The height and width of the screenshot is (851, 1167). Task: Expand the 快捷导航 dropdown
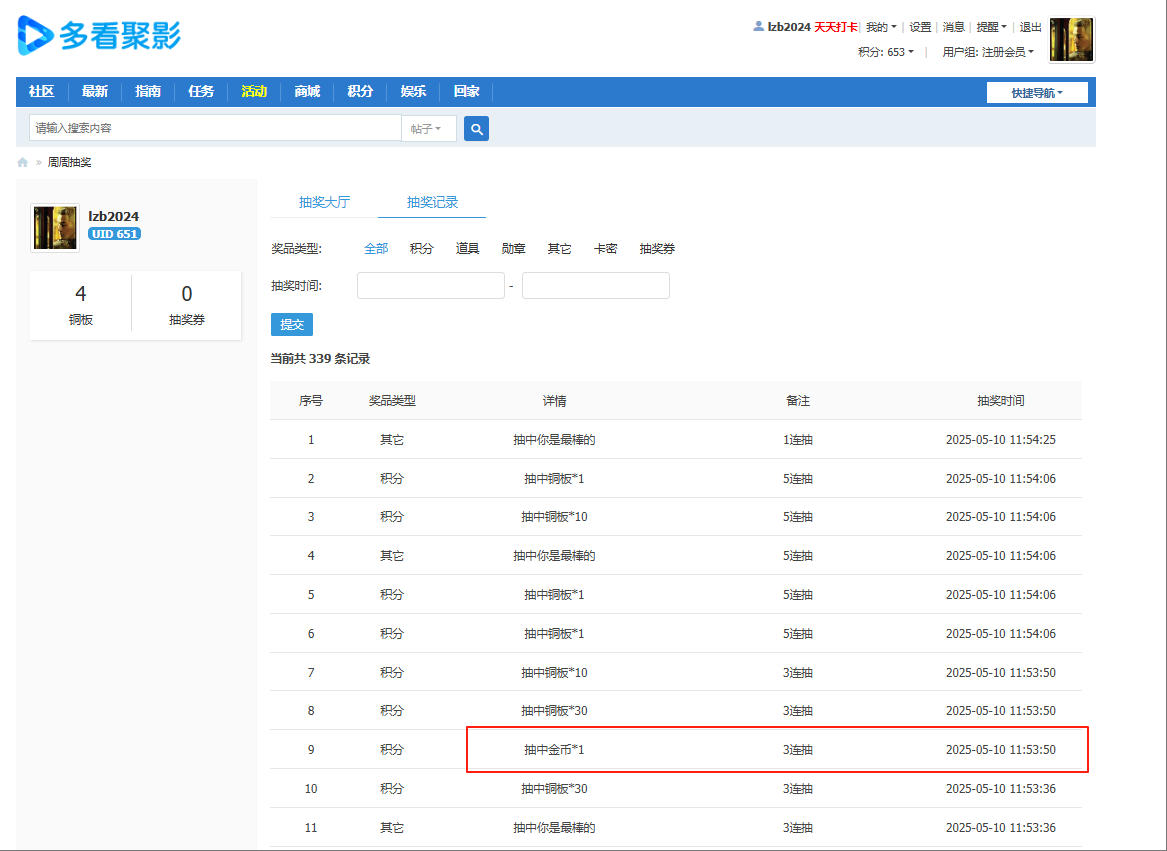coord(1037,92)
